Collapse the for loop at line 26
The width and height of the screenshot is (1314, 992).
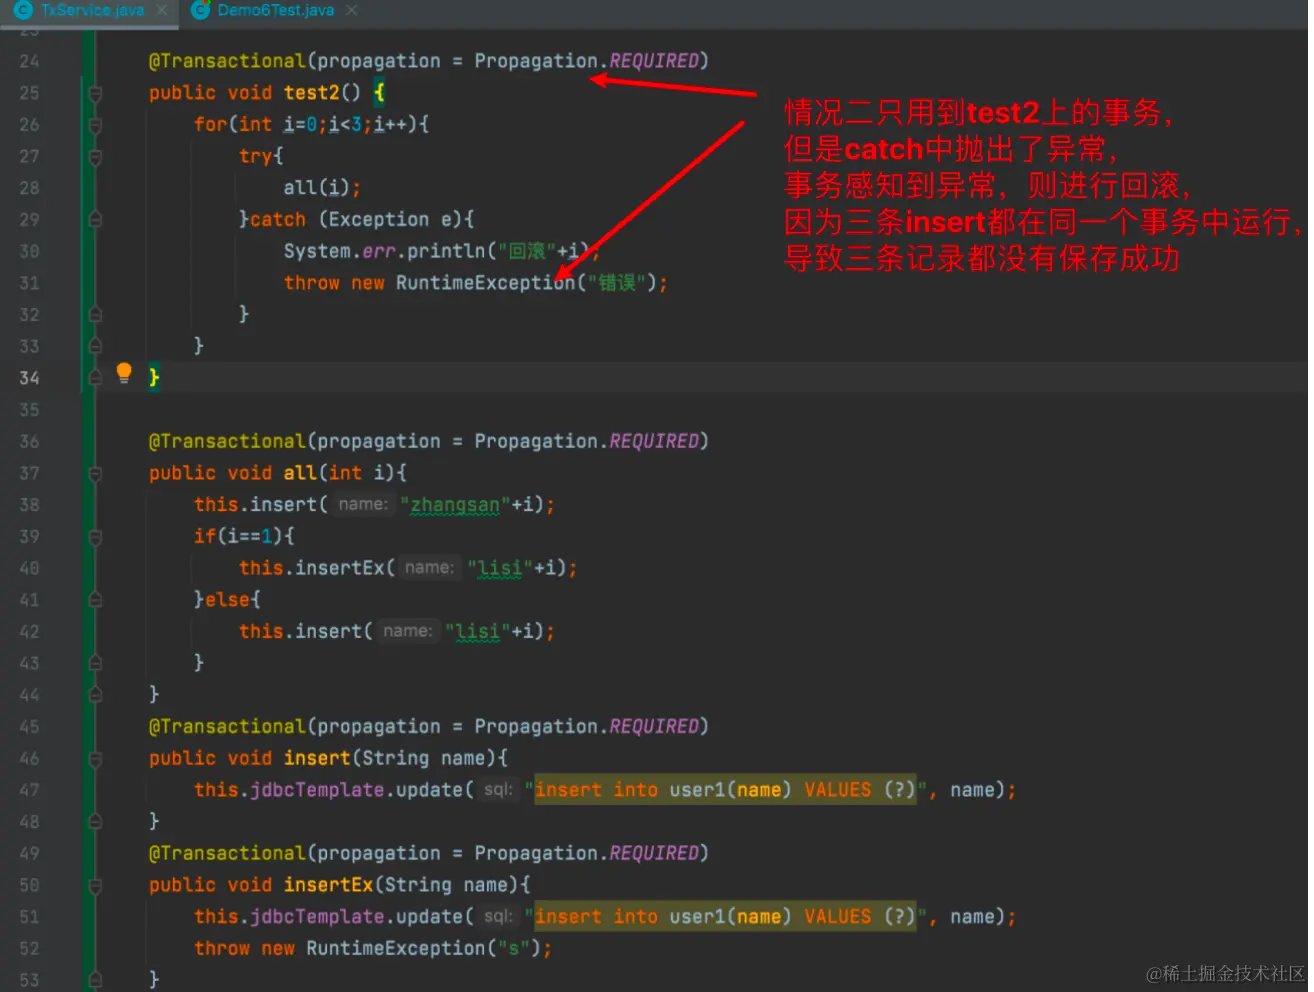[x=95, y=125]
